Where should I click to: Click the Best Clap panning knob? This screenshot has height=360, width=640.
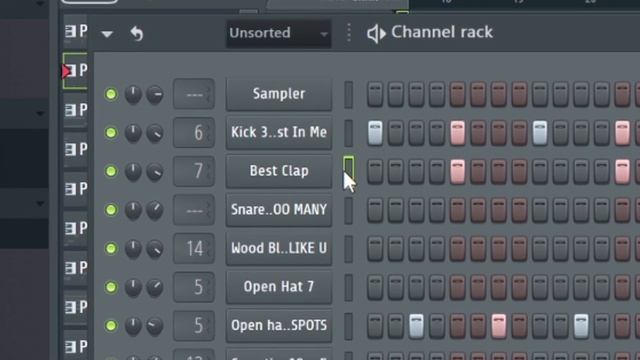[x=133, y=171]
